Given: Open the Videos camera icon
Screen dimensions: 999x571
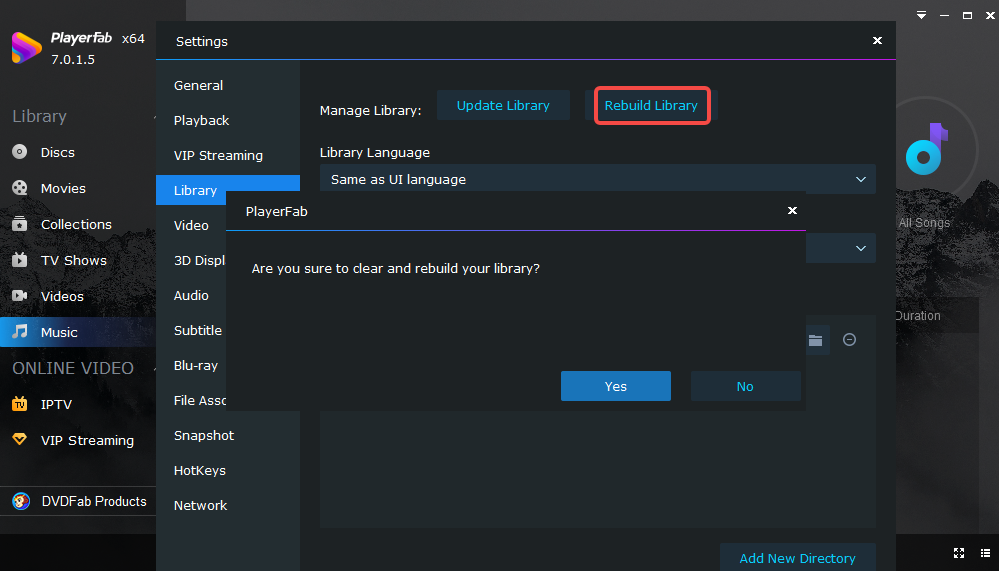Looking at the screenshot, I should click(x=20, y=296).
